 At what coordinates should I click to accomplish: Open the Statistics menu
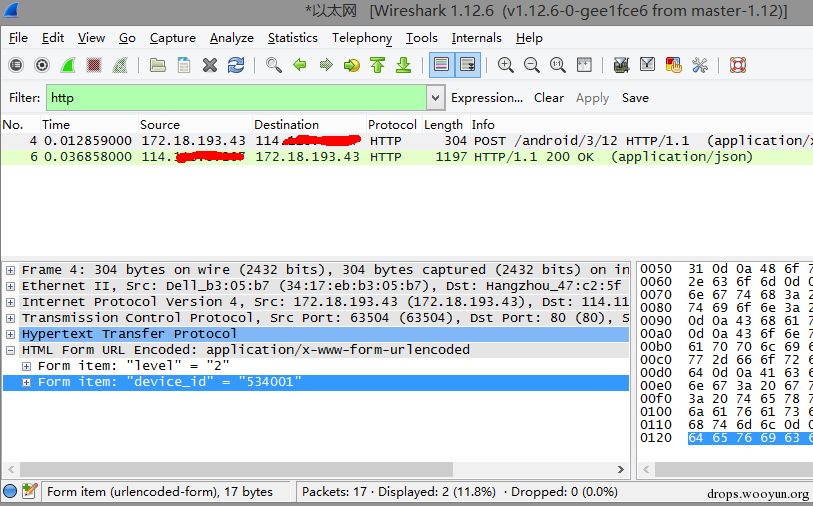(x=292, y=38)
